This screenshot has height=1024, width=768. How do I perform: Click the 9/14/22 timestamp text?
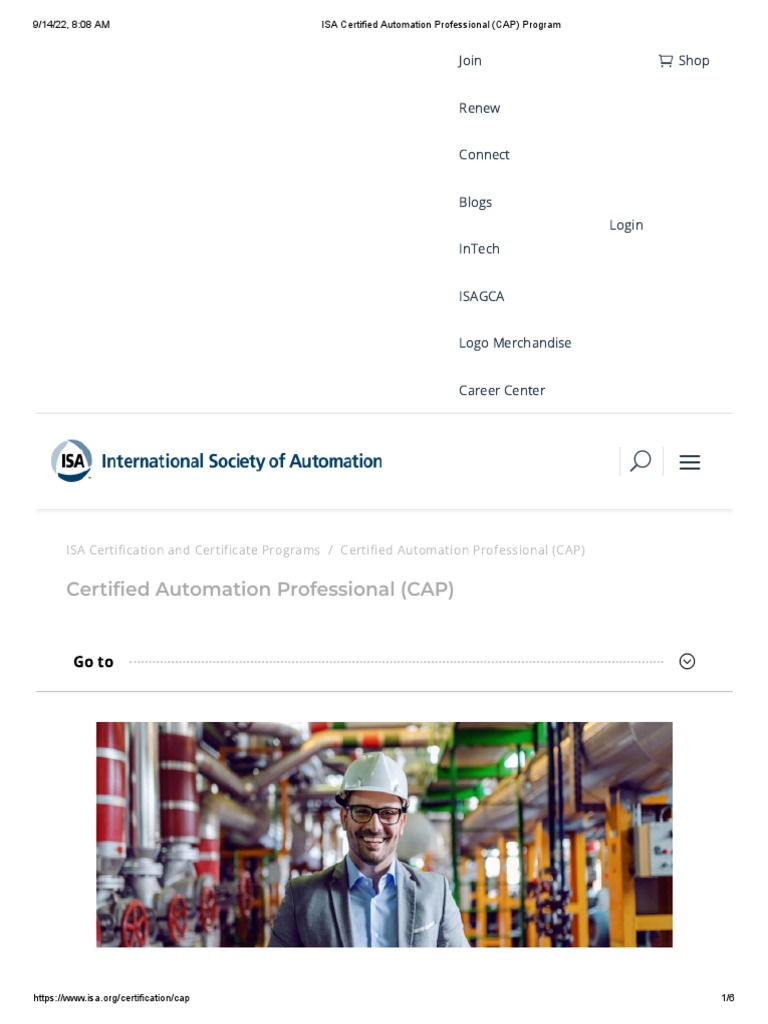(x=71, y=25)
